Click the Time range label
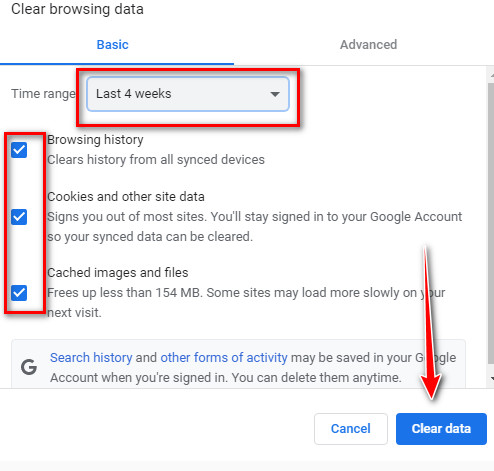Screen dimensions: 494x471 coord(44,94)
